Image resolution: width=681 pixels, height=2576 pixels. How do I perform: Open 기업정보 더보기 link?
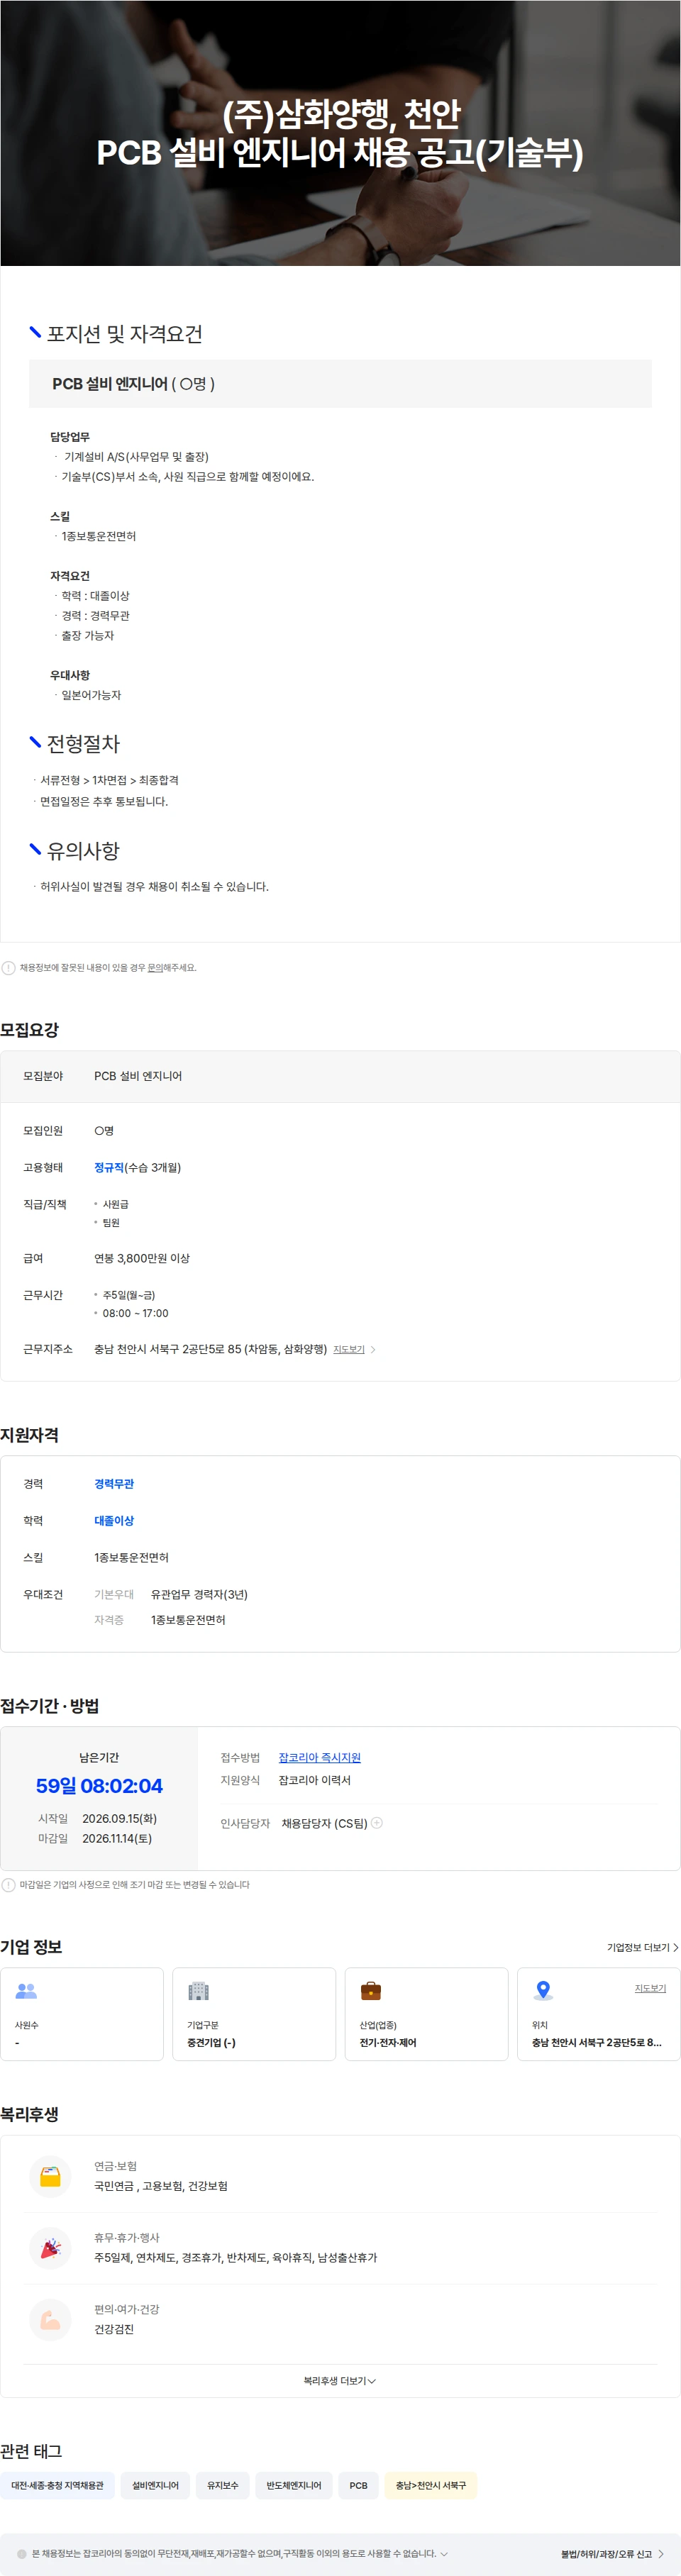coord(643,1948)
